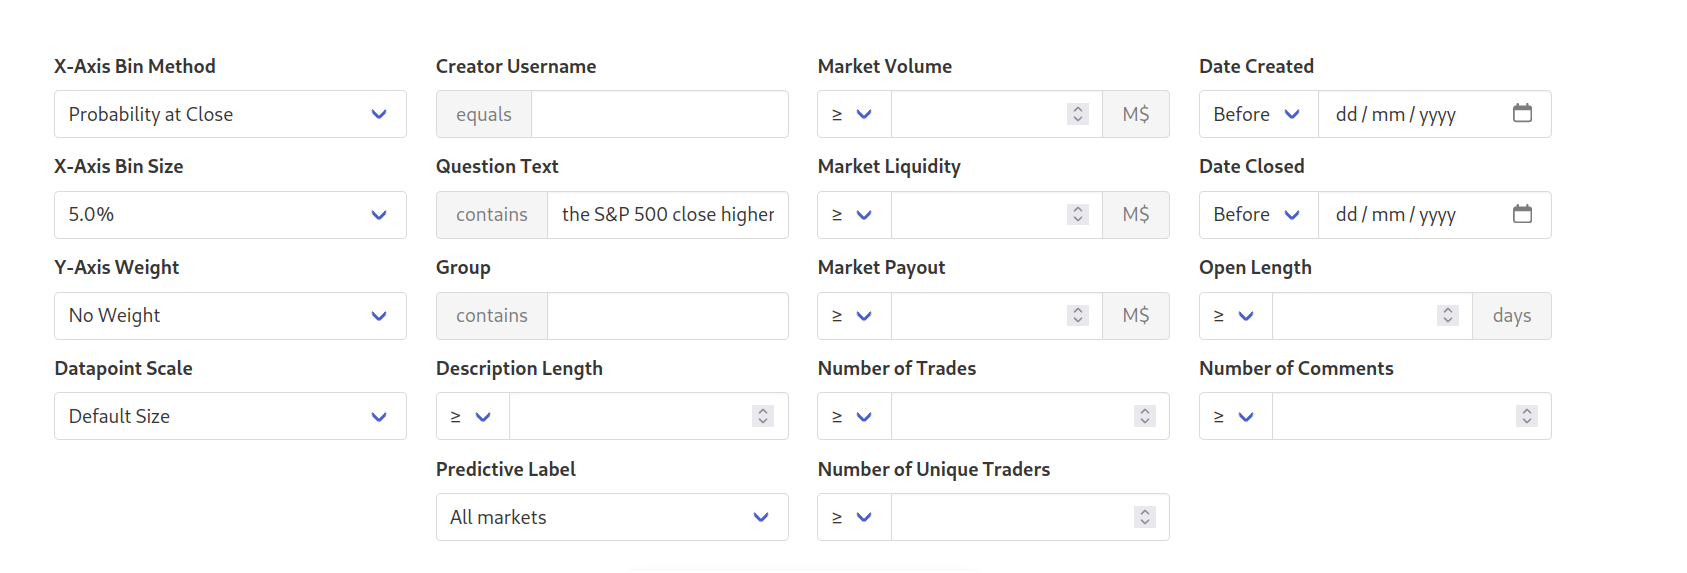Open the Y-Axis Weight dropdown
The height and width of the screenshot is (573, 1687).
tap(230, 316)
